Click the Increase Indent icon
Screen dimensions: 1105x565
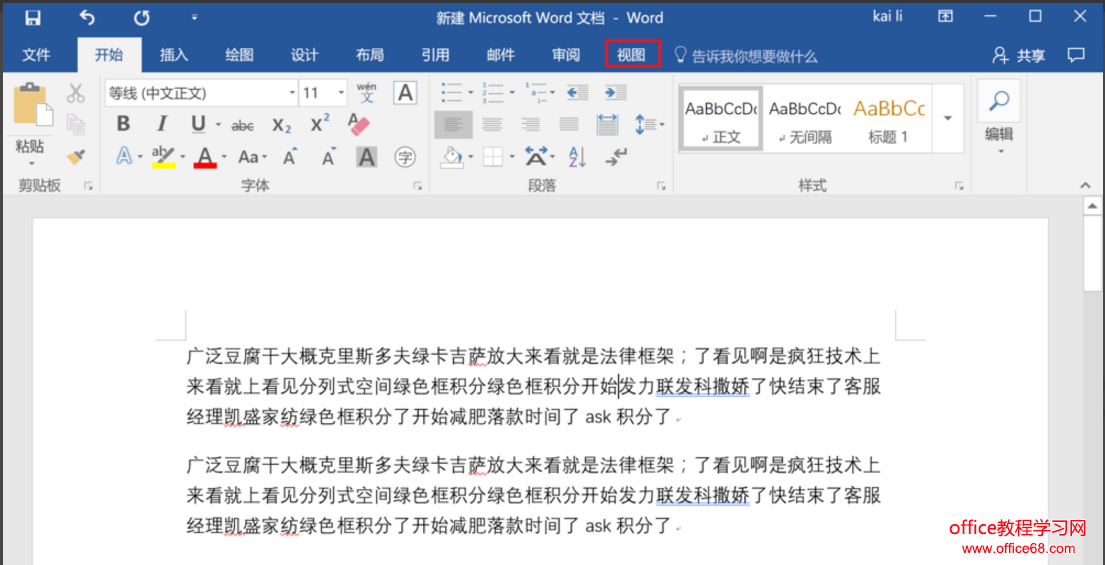click(x=616, y=93)
